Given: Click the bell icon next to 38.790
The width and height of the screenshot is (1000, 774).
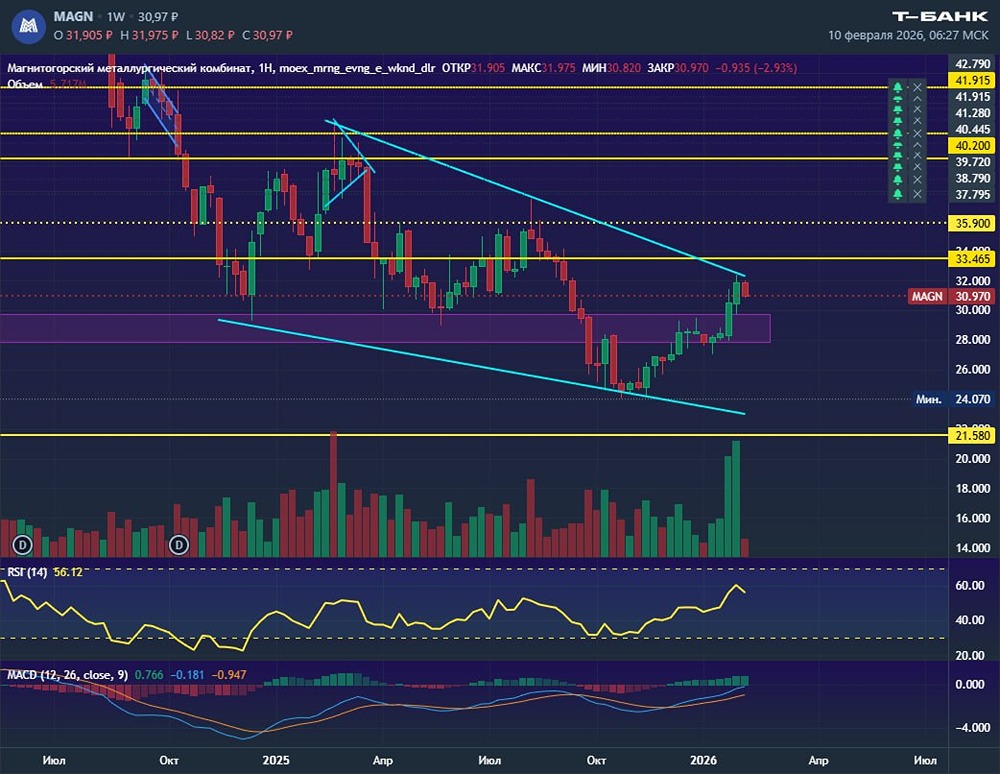Looking at the screenshot, I should point(897,180).
